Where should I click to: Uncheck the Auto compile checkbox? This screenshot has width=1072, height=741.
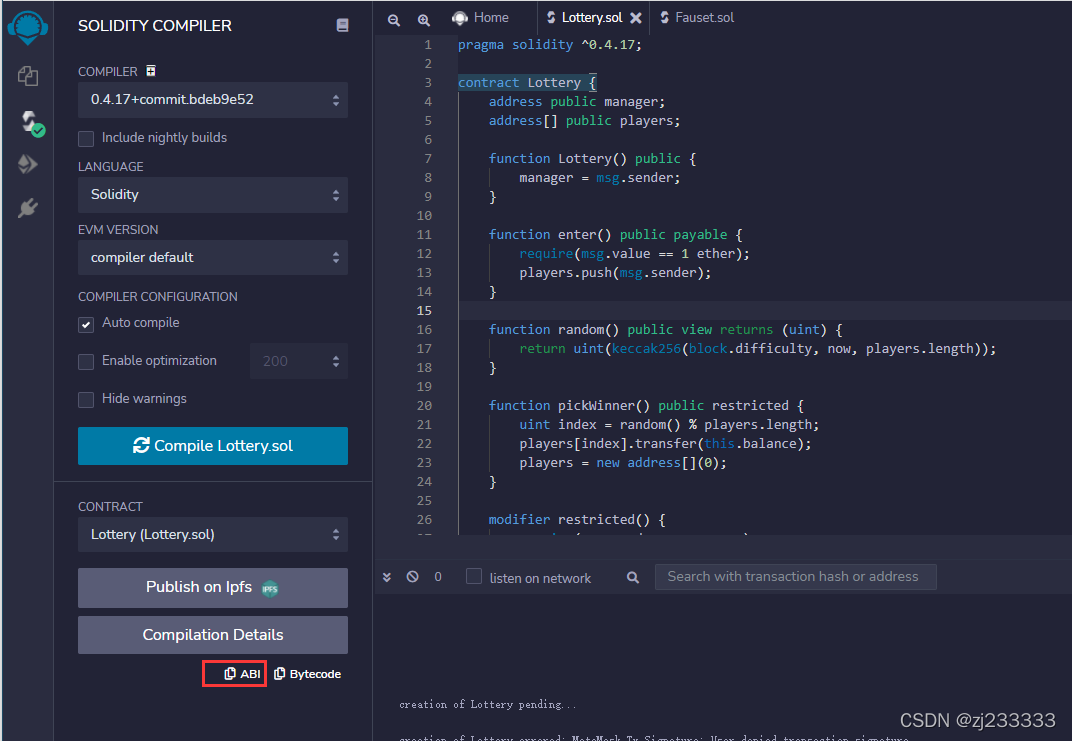[86, 324]
